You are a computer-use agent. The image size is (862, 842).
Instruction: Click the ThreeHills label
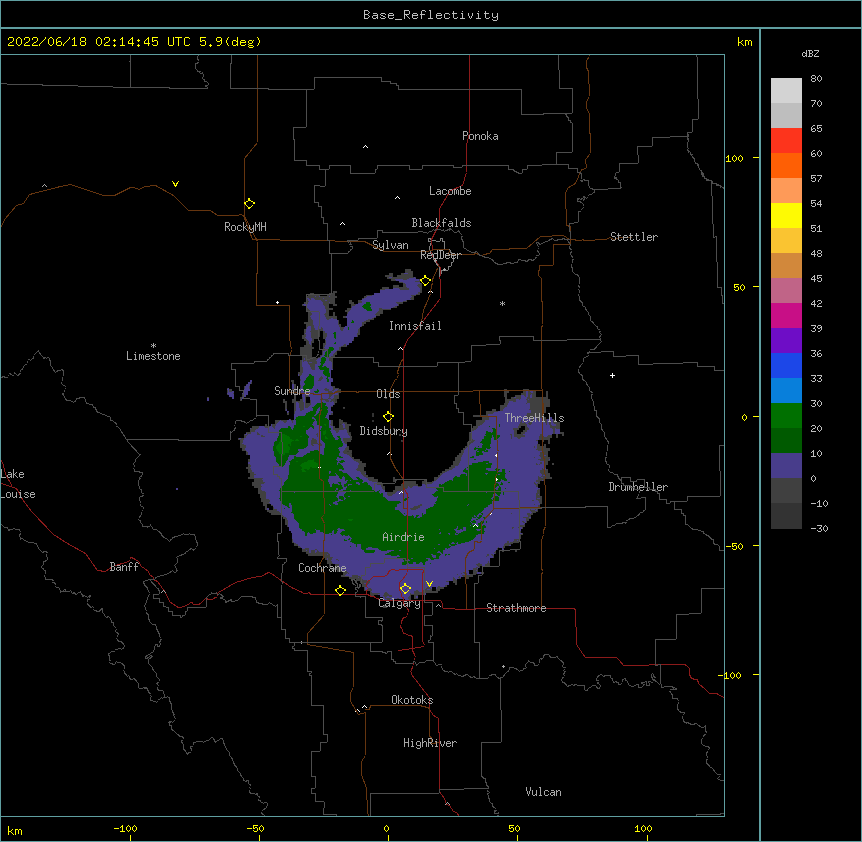(534, 418)
